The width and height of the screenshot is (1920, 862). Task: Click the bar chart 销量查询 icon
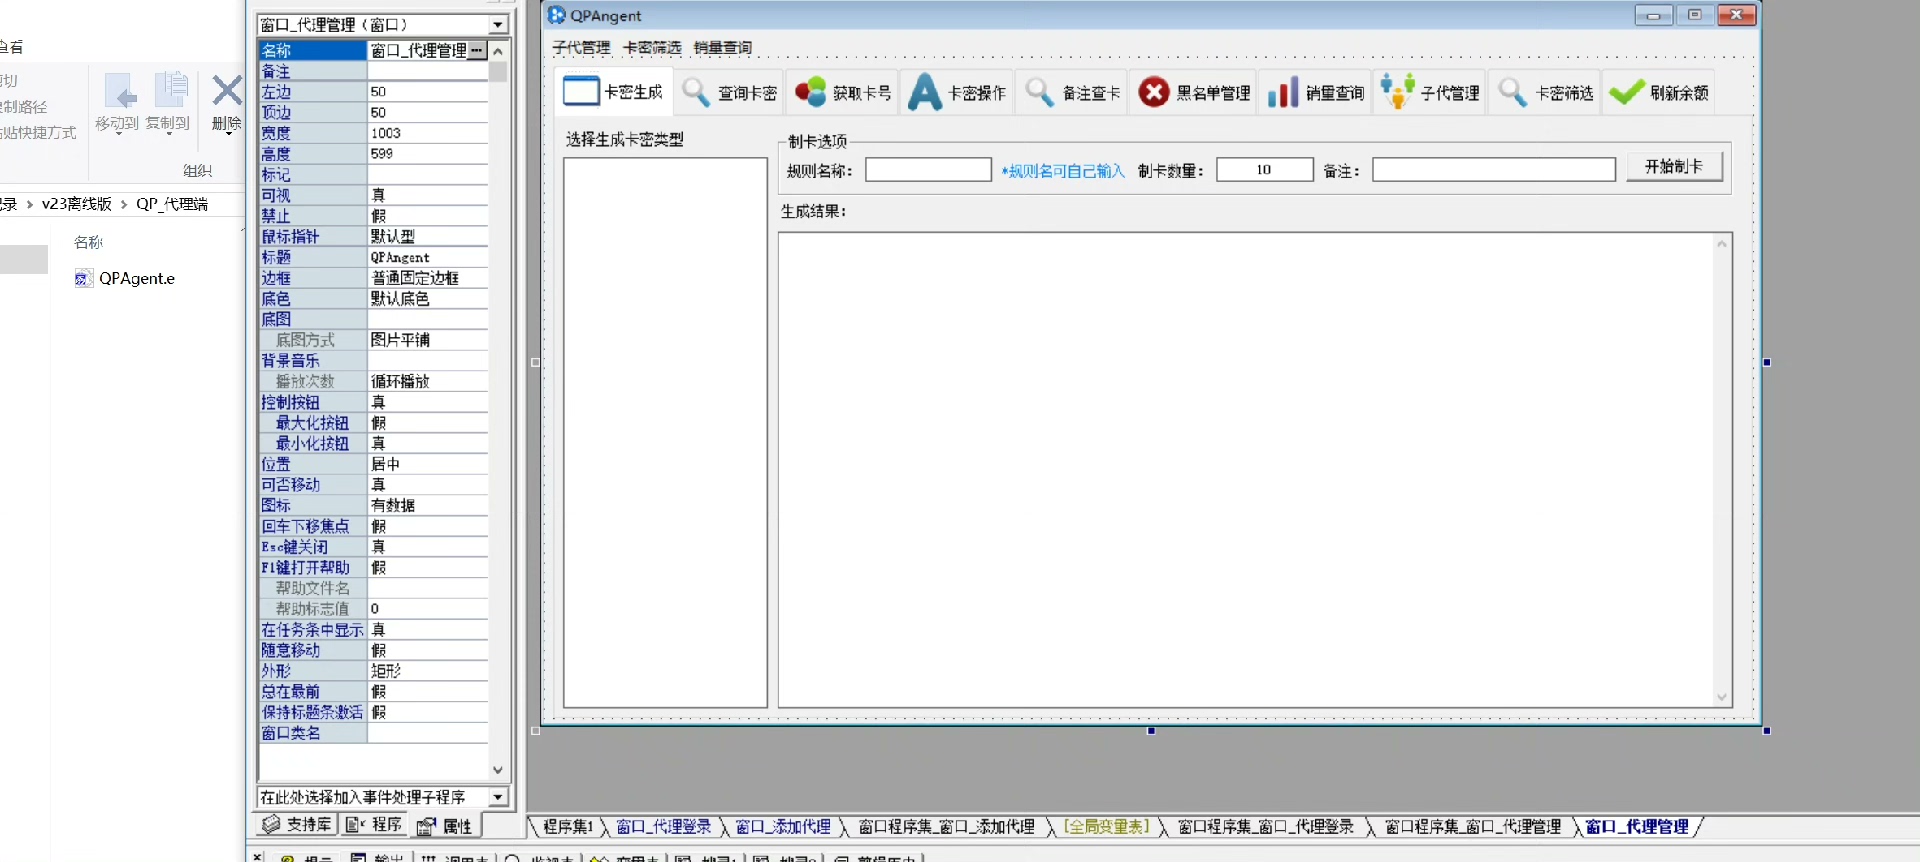1283,92
